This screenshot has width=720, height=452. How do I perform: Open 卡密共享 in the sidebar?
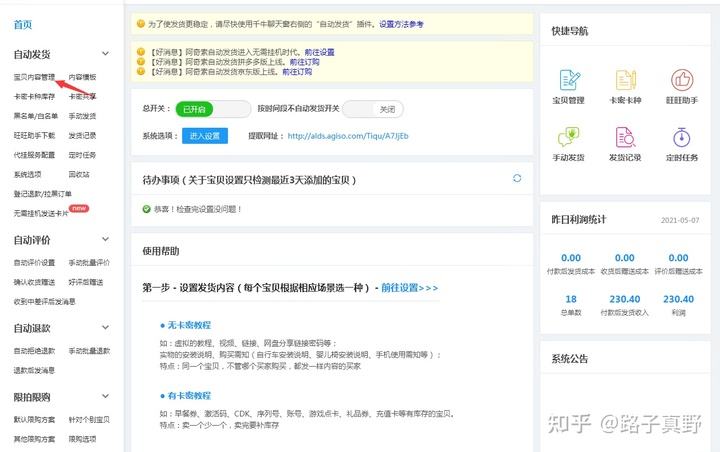pyautogui.click(x=83, y=96)
